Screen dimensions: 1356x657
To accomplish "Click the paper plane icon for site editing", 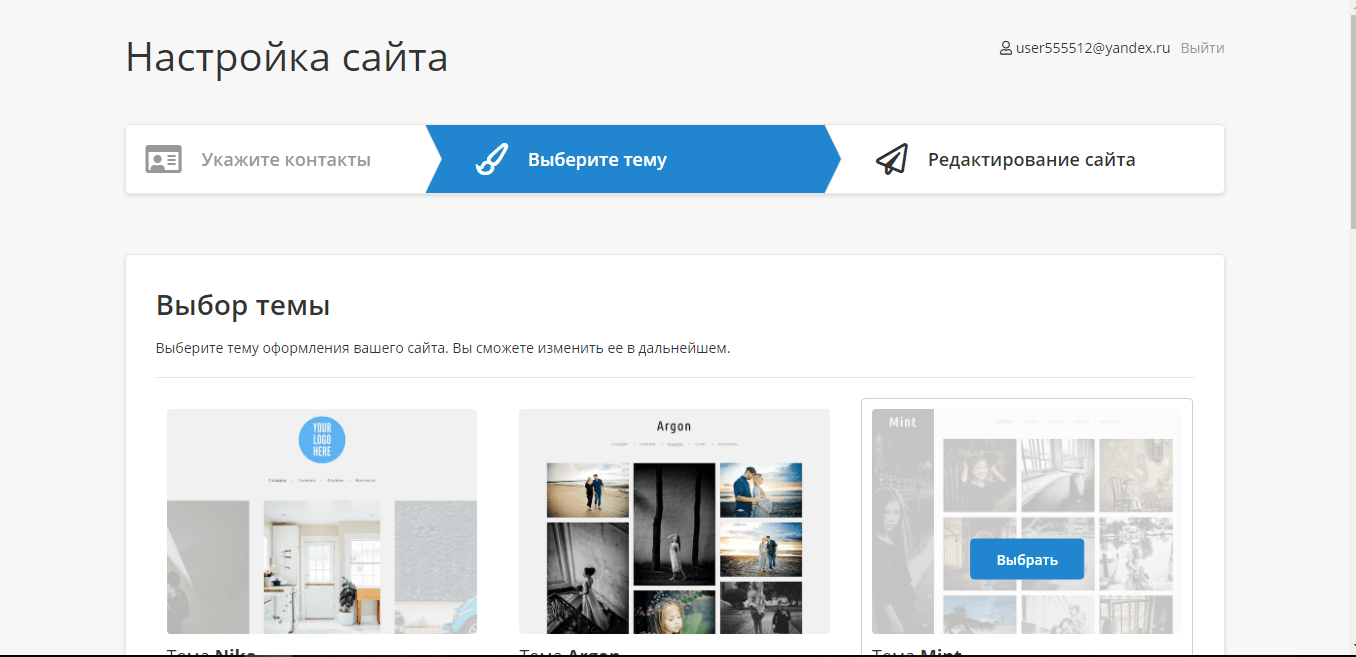I will tap(891, 159).
